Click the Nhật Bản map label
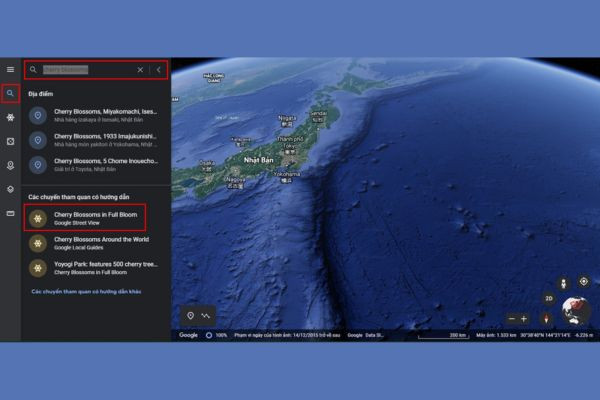The image size is (600, 400). pyautogui.click(x=259, y=160)
